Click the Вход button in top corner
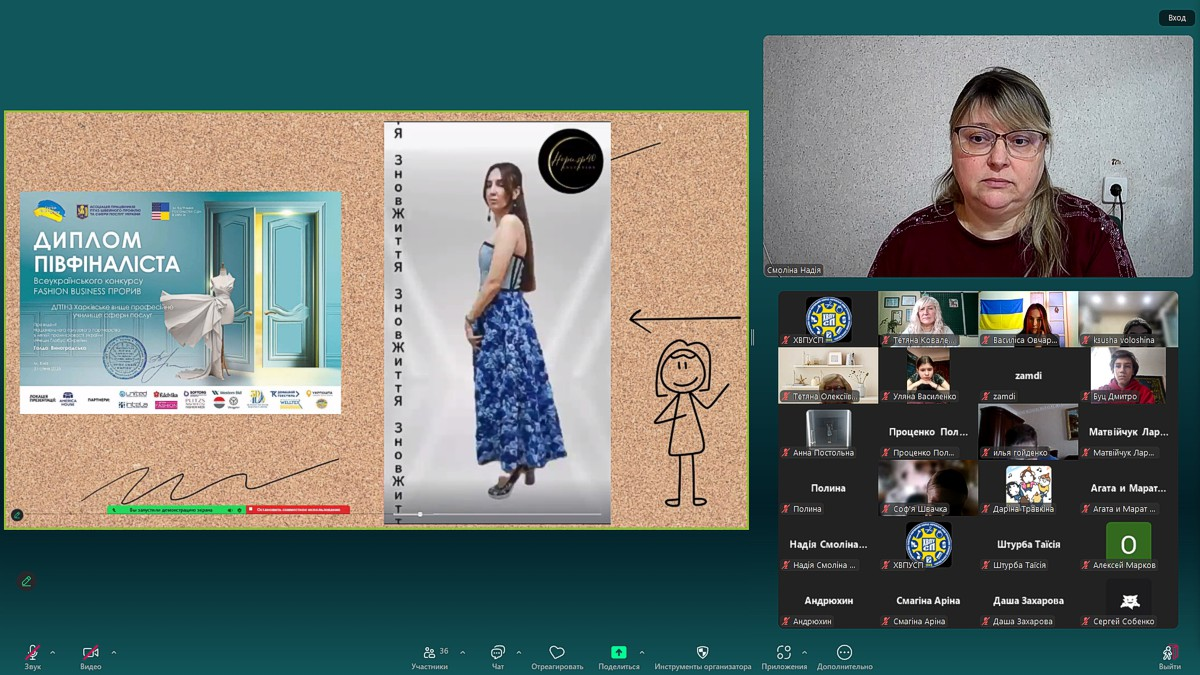Viewport: 1200px width, 675px height. pos(1177,18)
